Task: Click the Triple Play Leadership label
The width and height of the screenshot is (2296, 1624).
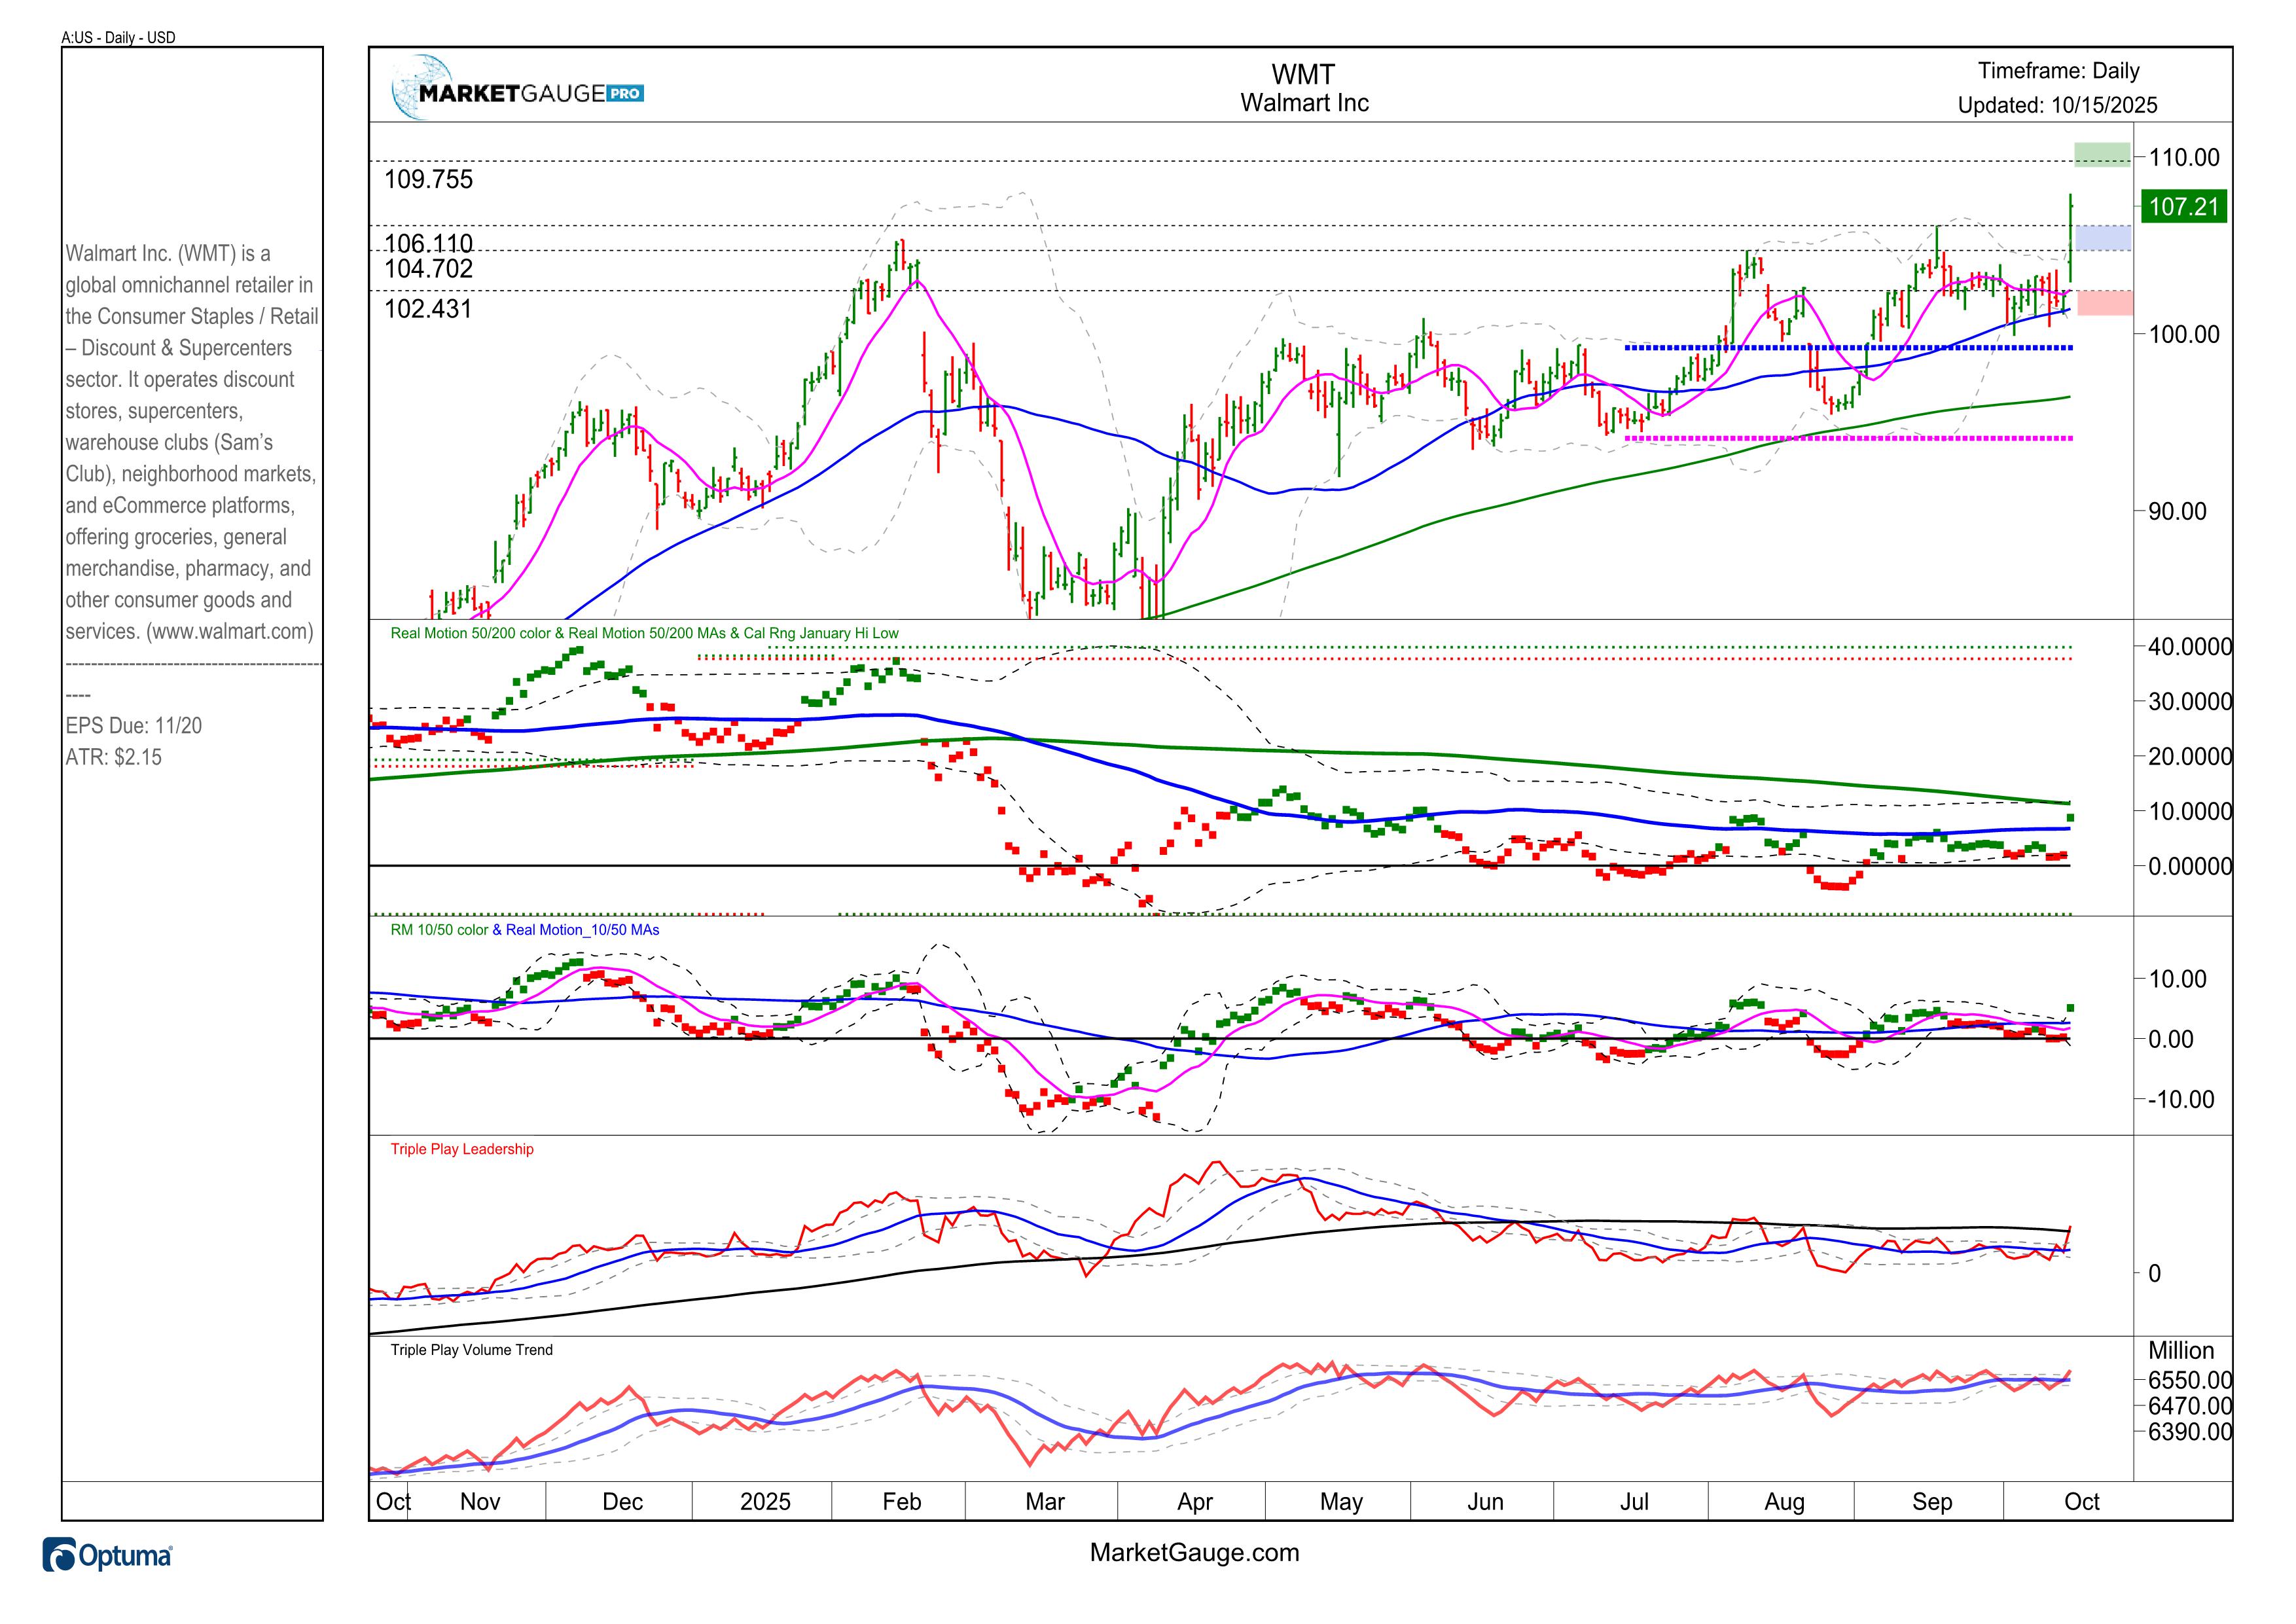Action: [x=461, y=1149]
